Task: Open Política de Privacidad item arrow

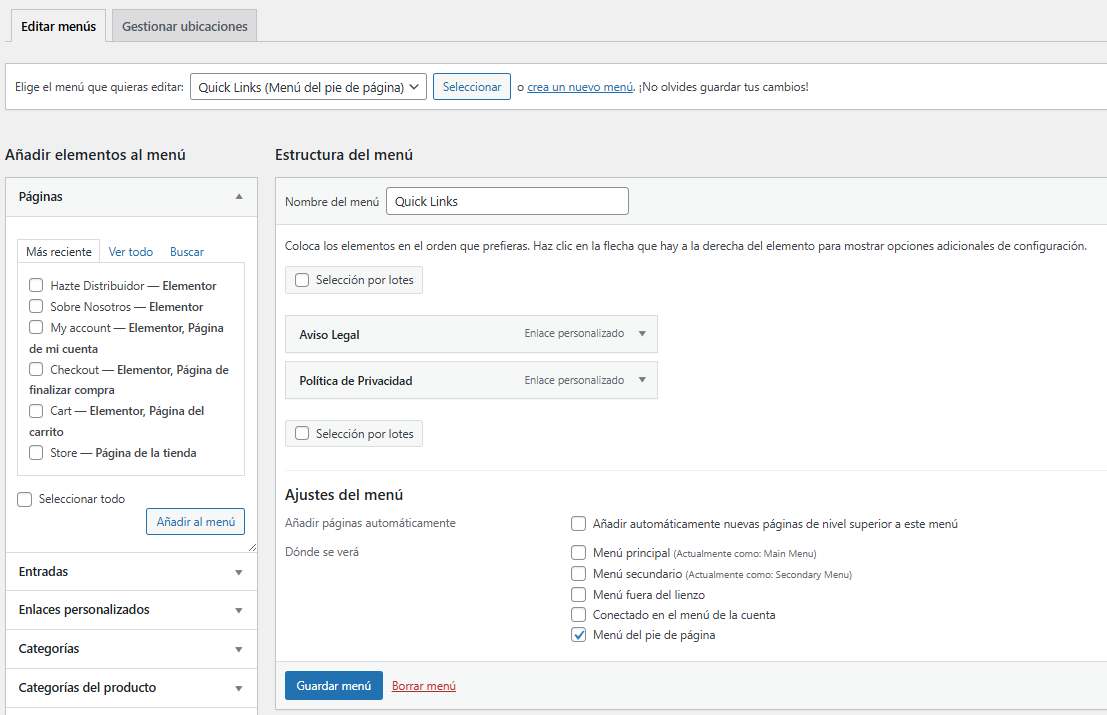Action: pos(642,380)
